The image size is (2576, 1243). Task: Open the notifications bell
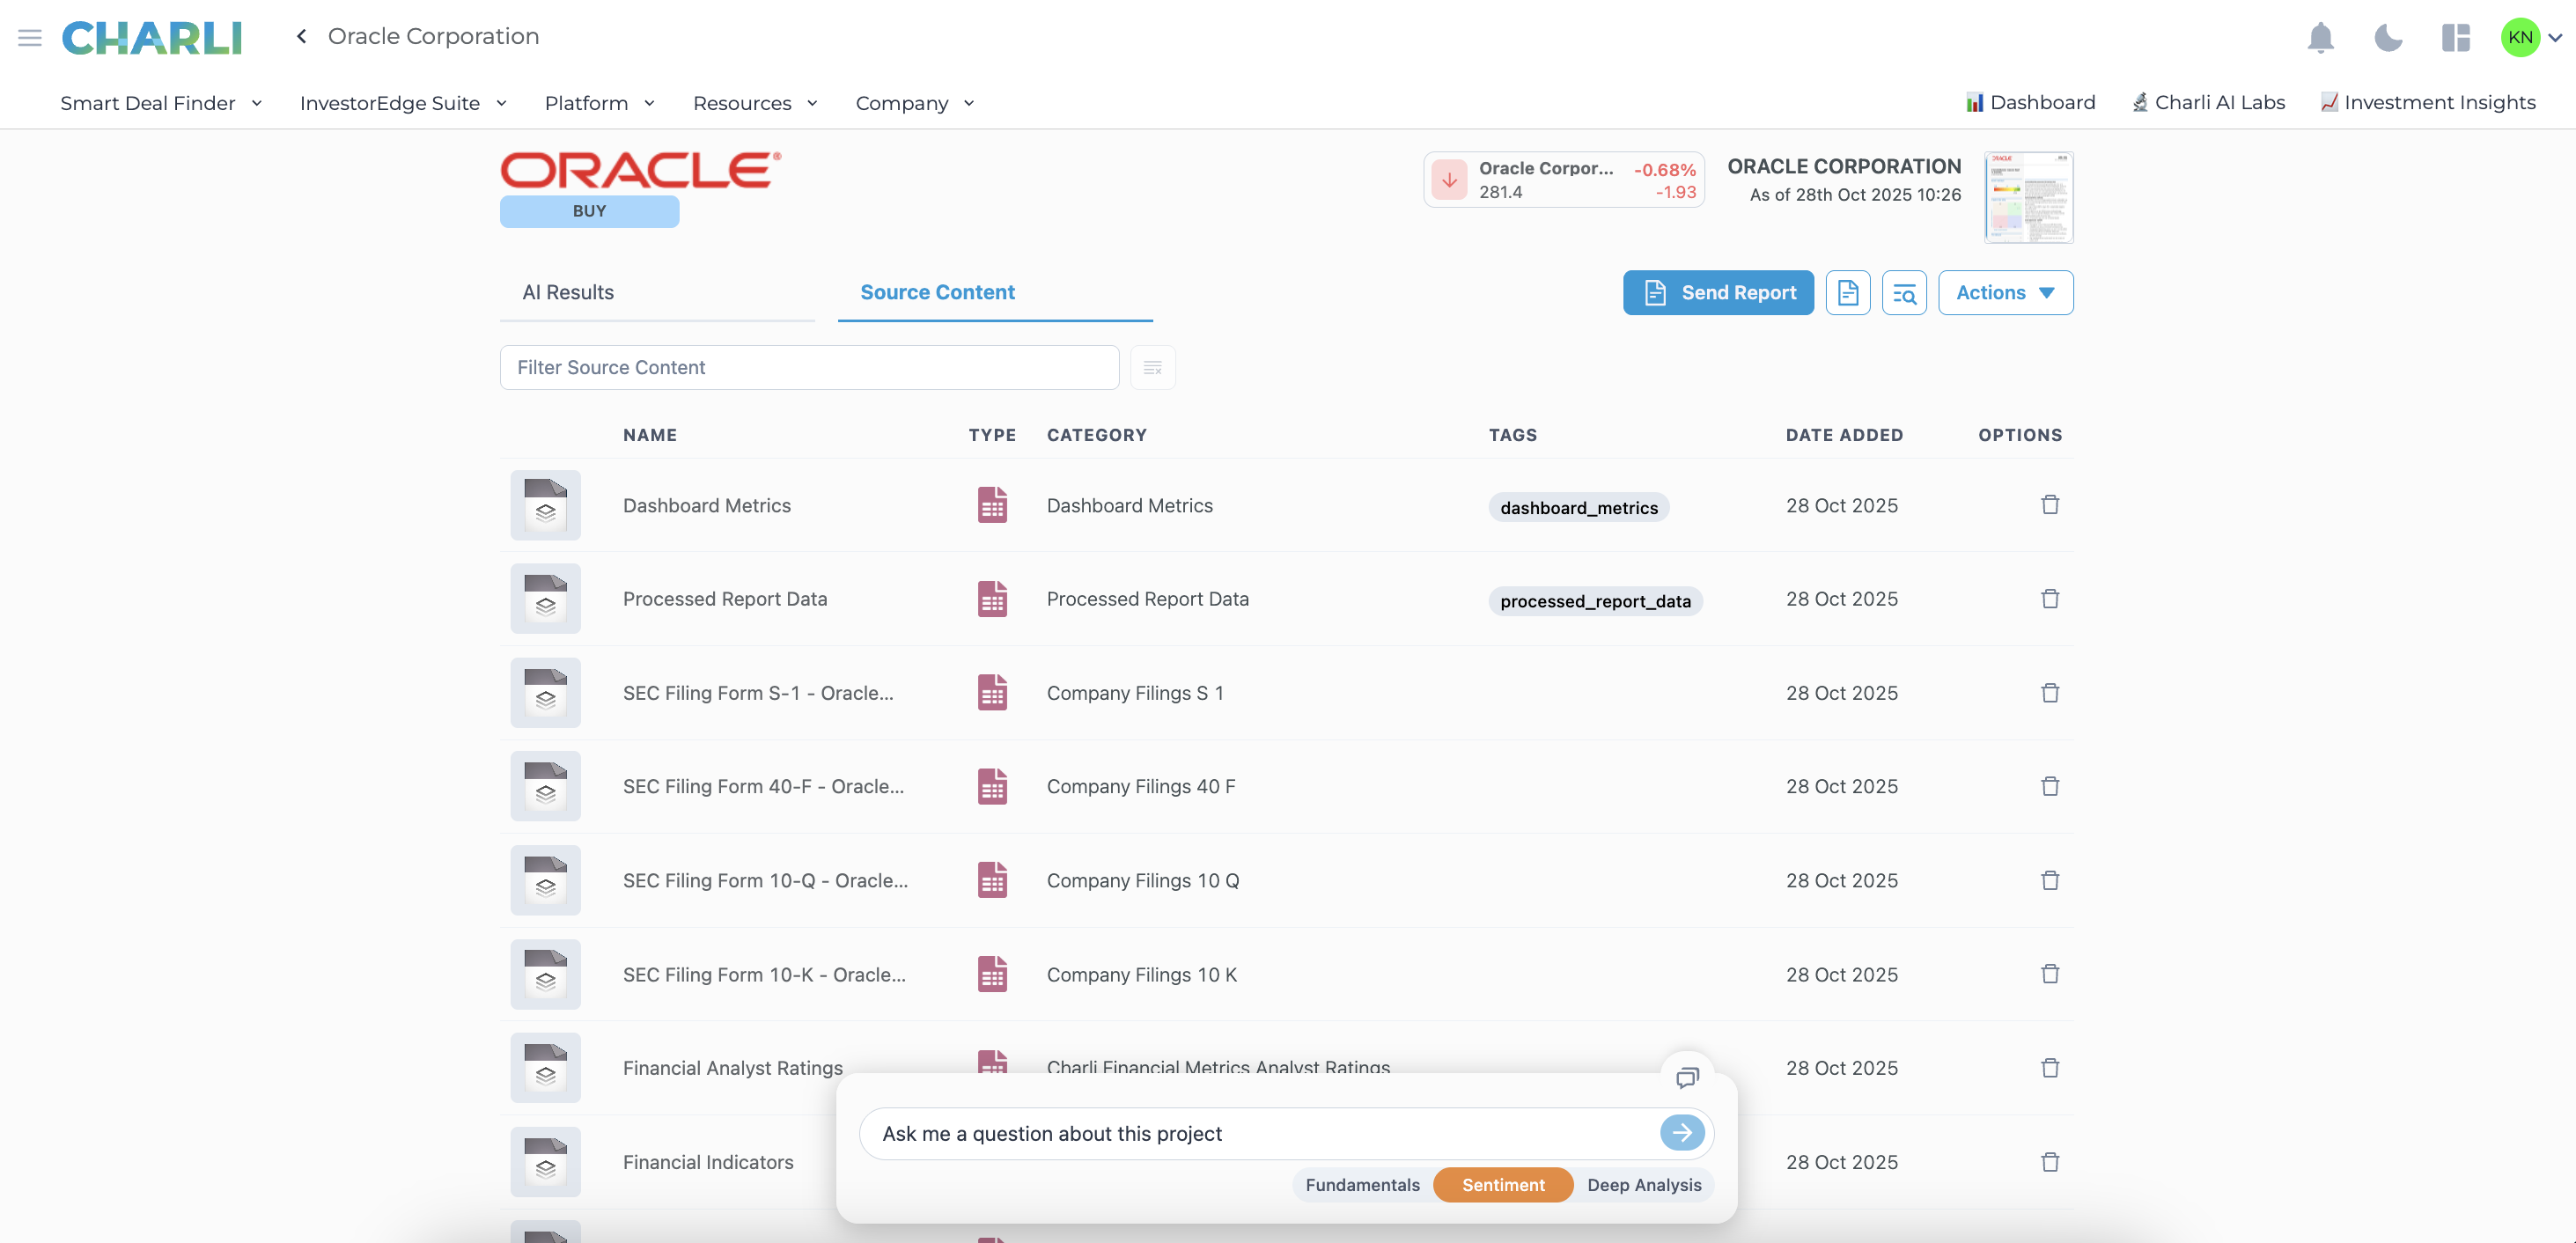[2320, 38]
